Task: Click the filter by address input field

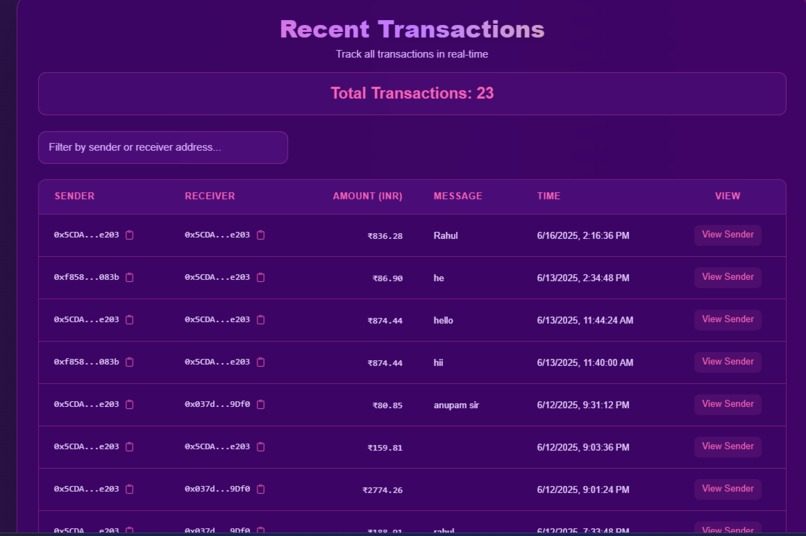Action: tap(163, 147)
